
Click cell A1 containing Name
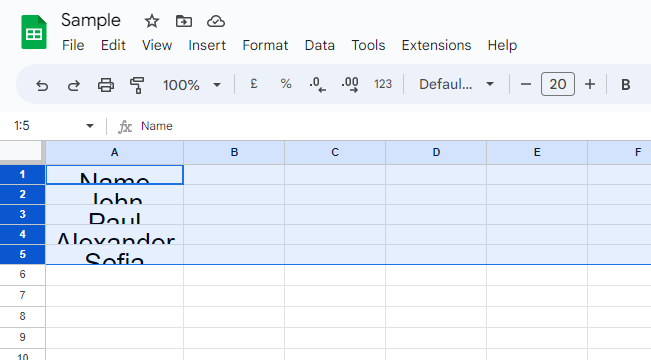pyautogui.click(x=115, y=174)
